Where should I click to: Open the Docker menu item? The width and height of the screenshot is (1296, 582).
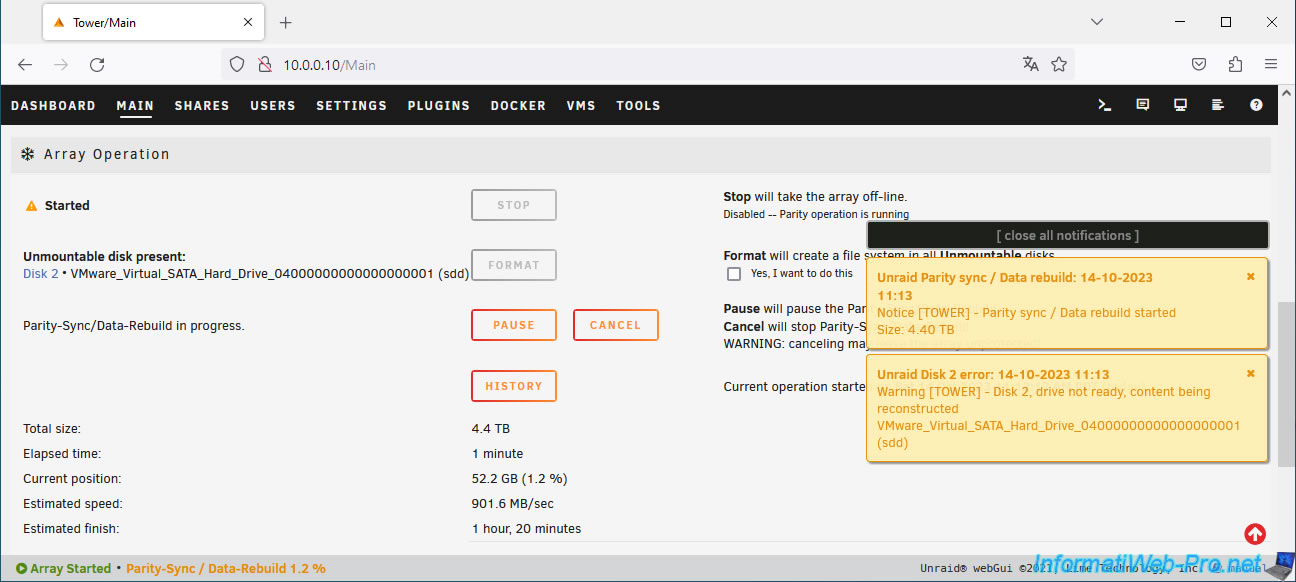(x=518, y=106)
